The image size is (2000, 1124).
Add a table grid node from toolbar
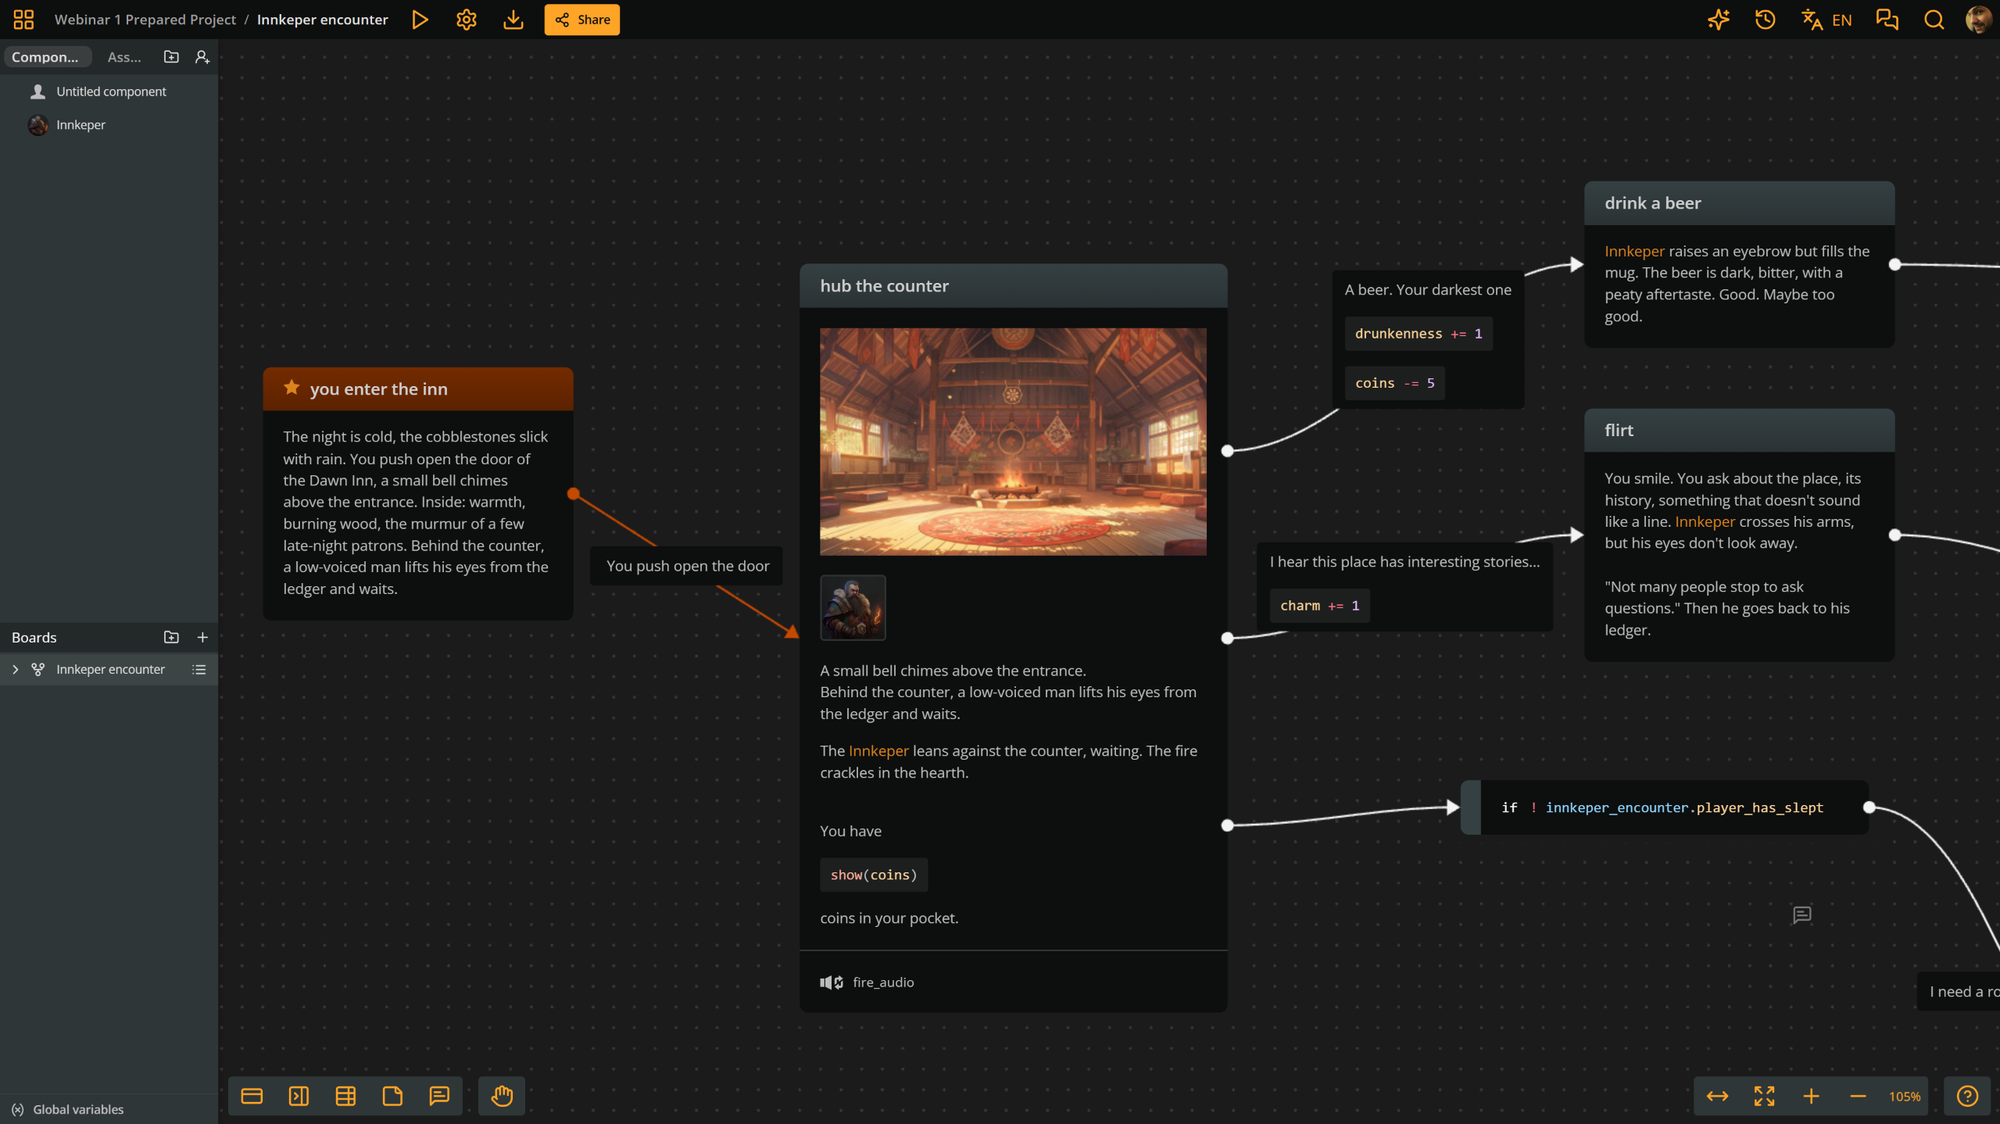[x=346, y=1096]
